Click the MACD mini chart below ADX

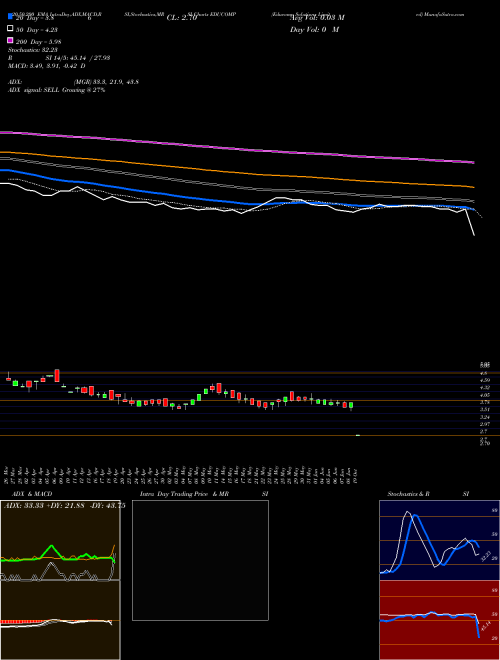60,620
